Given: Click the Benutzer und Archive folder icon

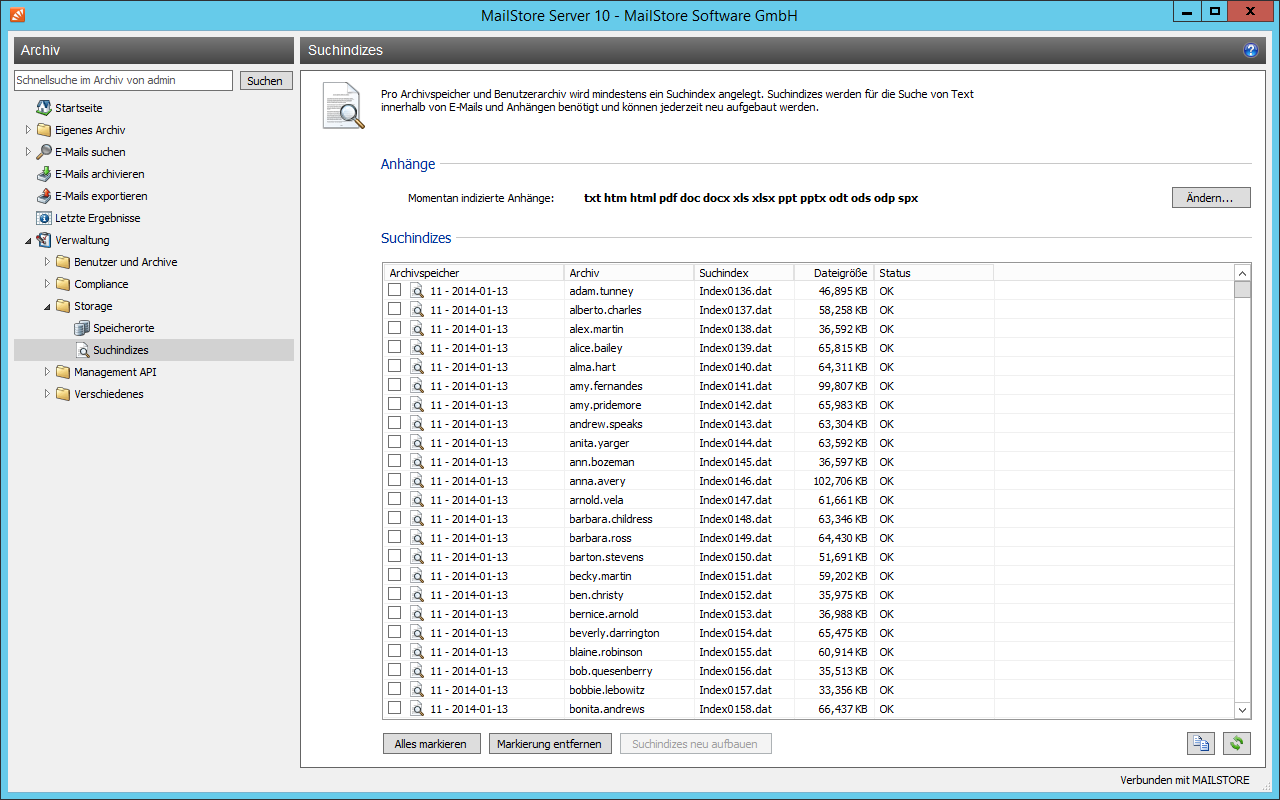Looking at the screenshot, I should pos(63,262).
